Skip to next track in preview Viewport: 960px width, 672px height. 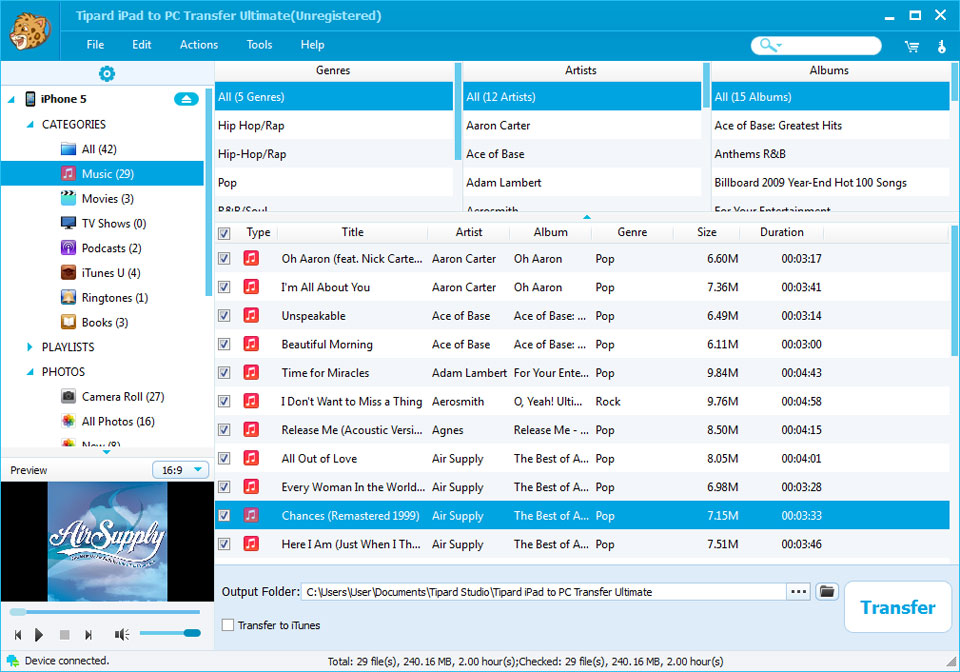tap(88, 635)
